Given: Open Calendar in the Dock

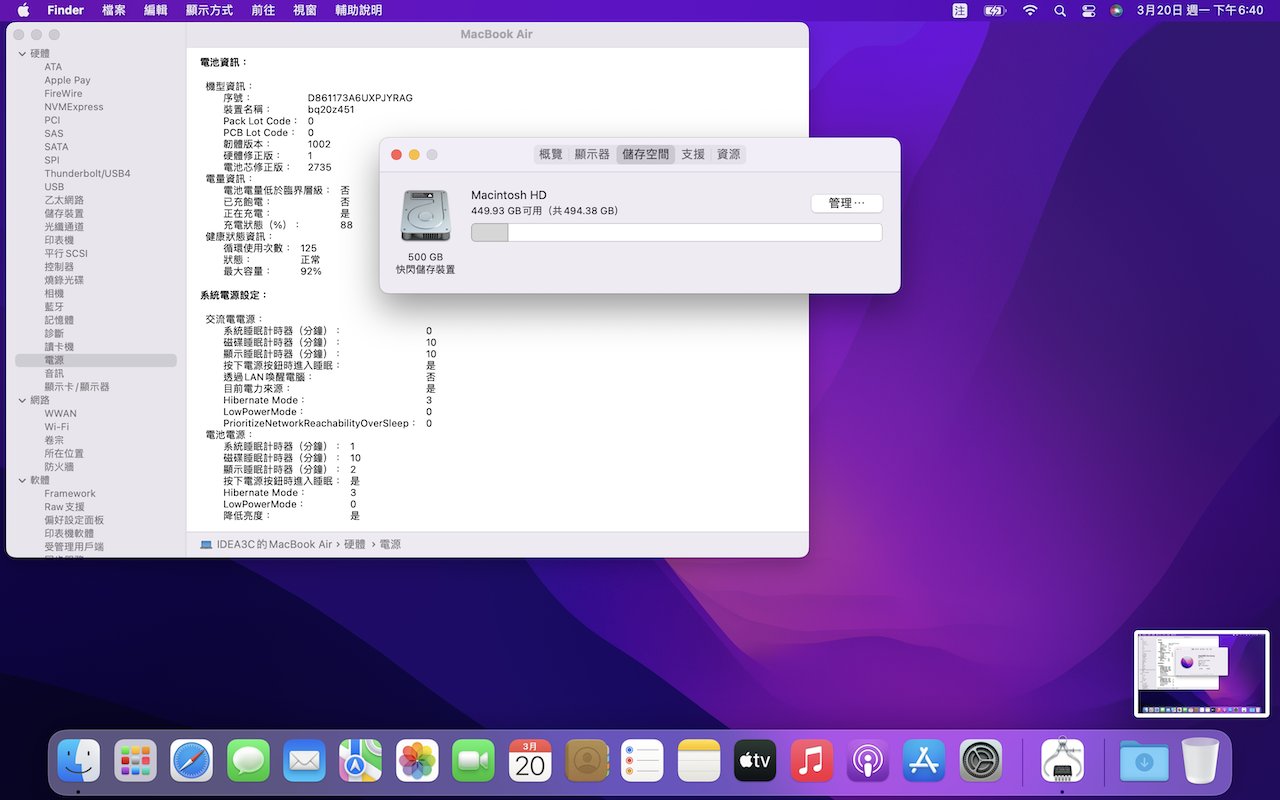Looking at the screenshot, I should tap(530, 761).
